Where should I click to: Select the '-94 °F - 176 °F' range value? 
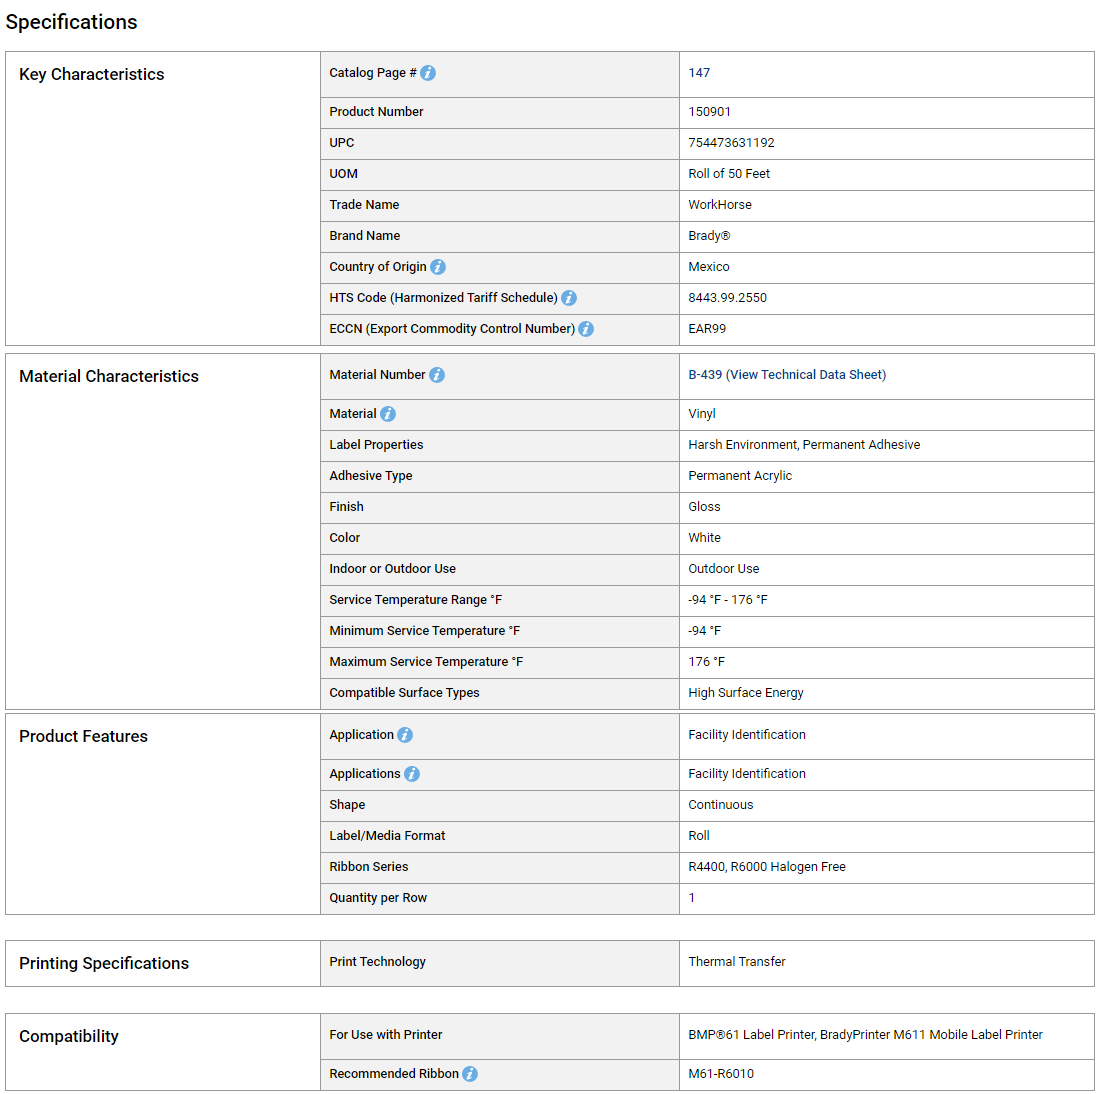[x=728, y=600]
